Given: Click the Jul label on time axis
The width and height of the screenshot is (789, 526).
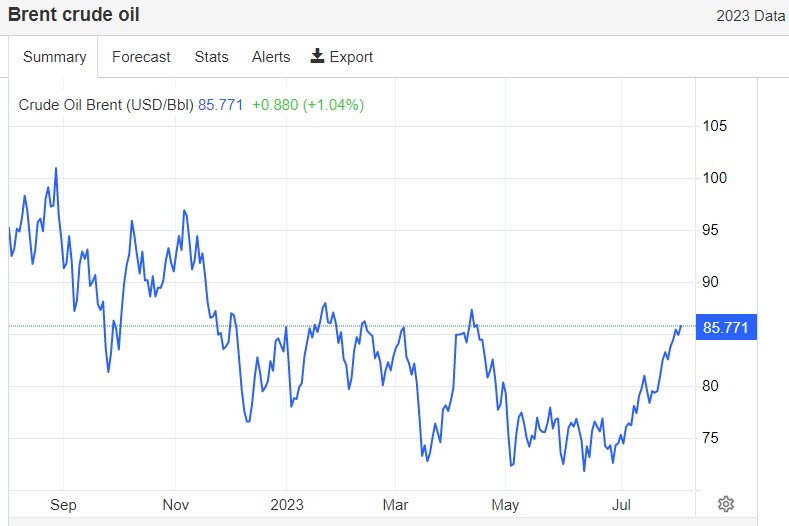Looking at the screenshot, I should [x=623, y=505].
